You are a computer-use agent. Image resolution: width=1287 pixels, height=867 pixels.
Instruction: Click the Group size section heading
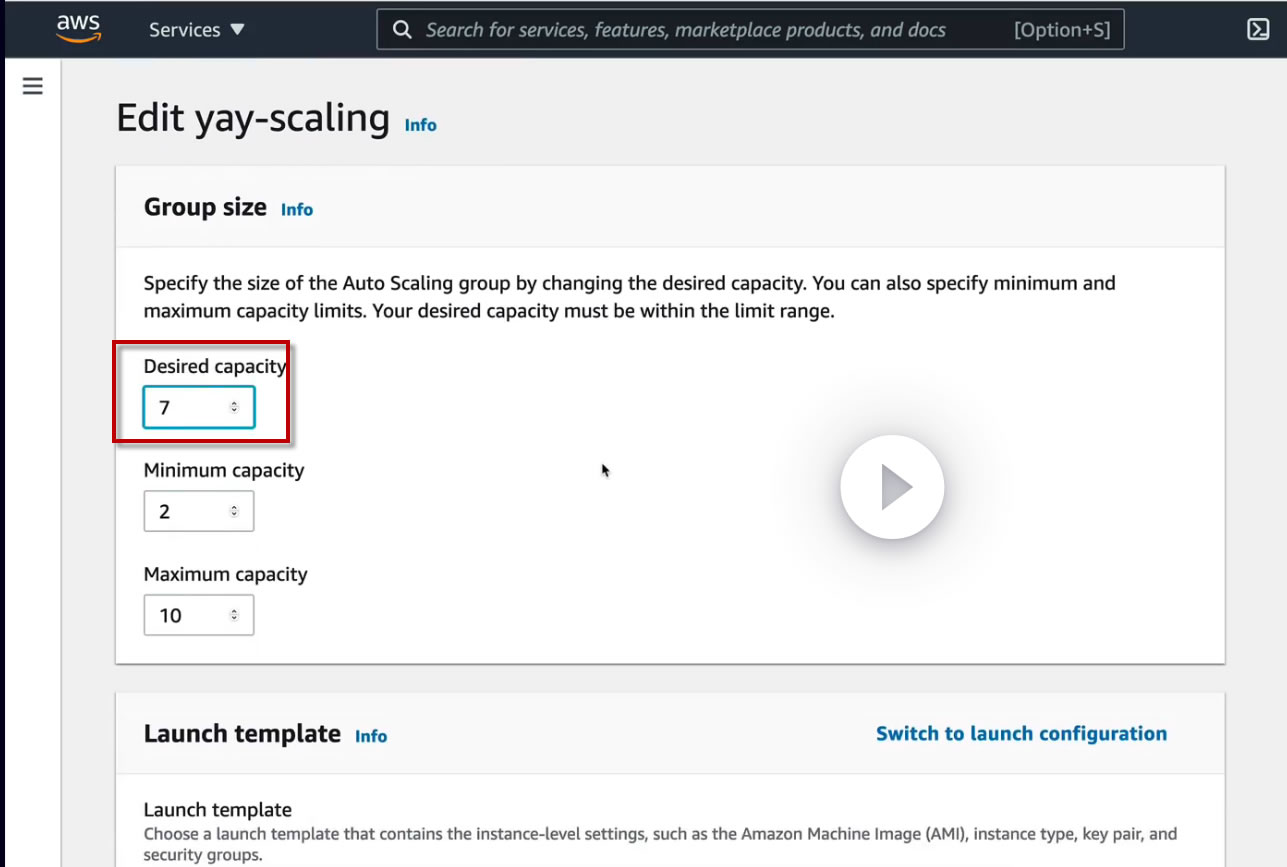coord(205,207)
